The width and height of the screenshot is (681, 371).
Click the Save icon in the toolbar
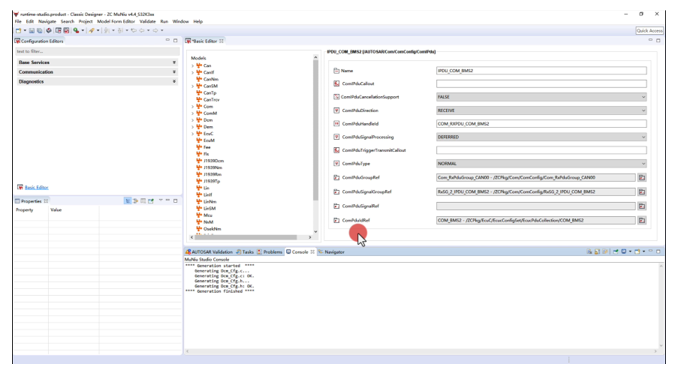pyautogui.click(x=32, y=30)
